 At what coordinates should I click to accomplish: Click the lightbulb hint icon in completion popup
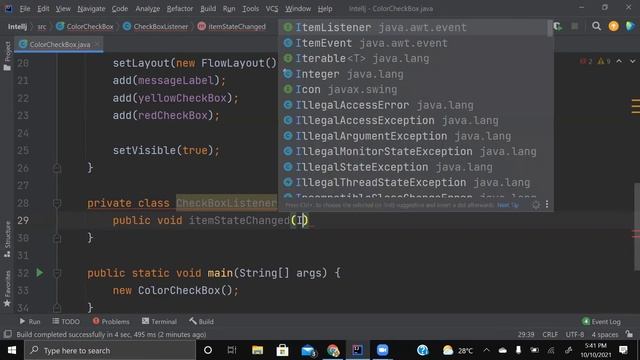[536, 205]
